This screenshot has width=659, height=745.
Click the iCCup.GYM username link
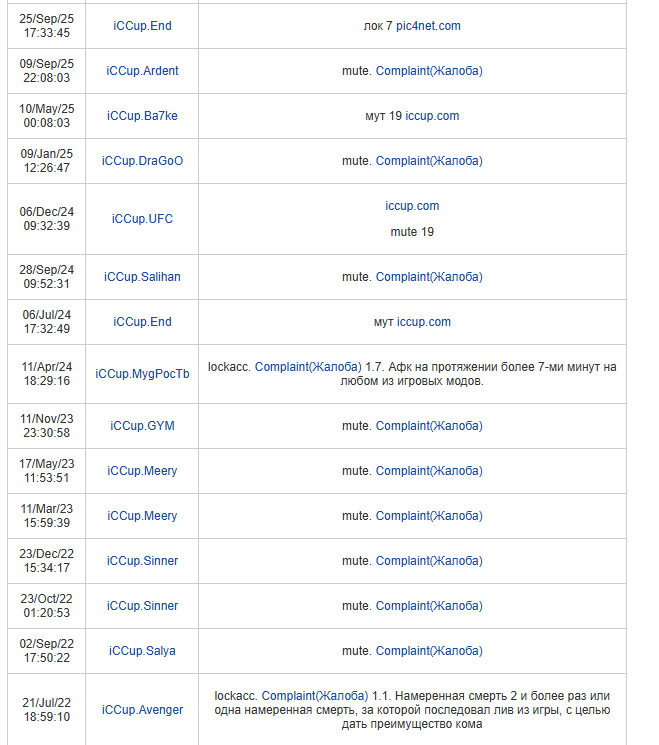click(142, 426)
